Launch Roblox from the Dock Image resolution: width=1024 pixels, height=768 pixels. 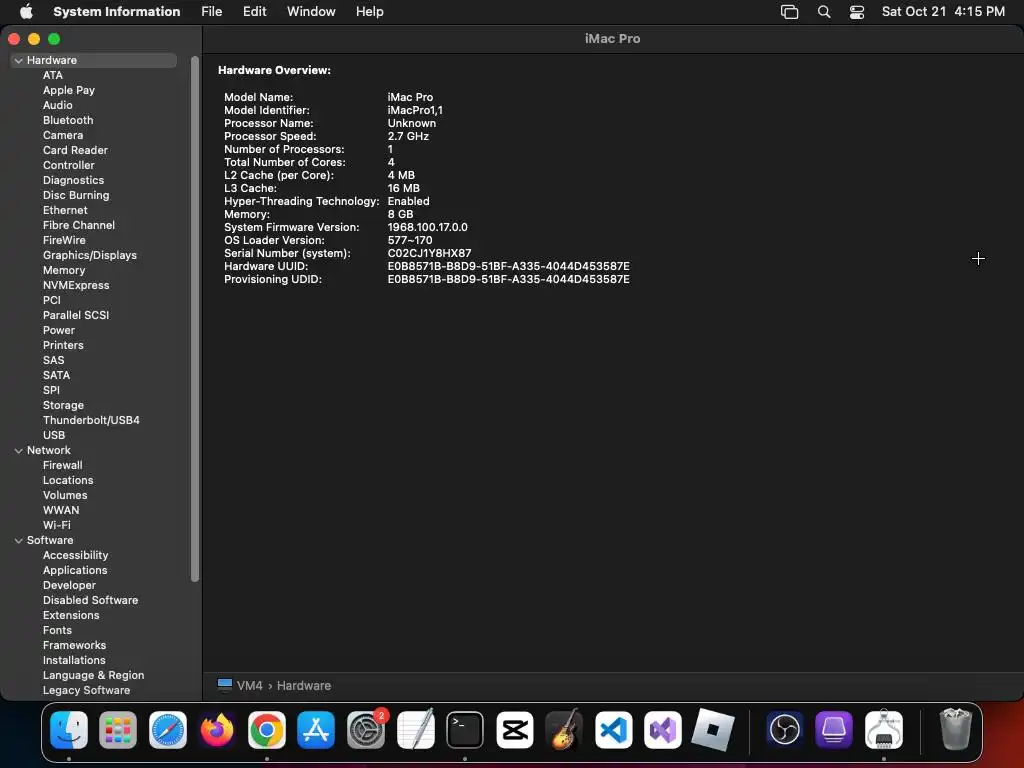(x=712, y=729)
